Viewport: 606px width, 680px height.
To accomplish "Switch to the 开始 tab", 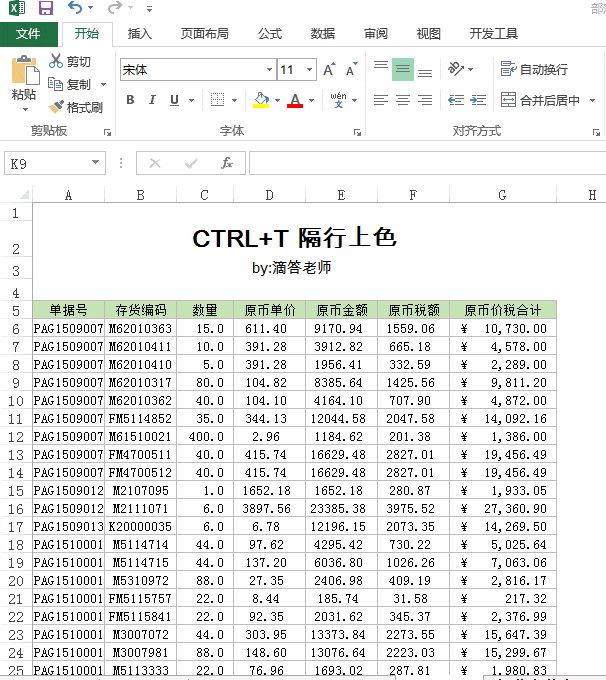I will click(87, 34).
